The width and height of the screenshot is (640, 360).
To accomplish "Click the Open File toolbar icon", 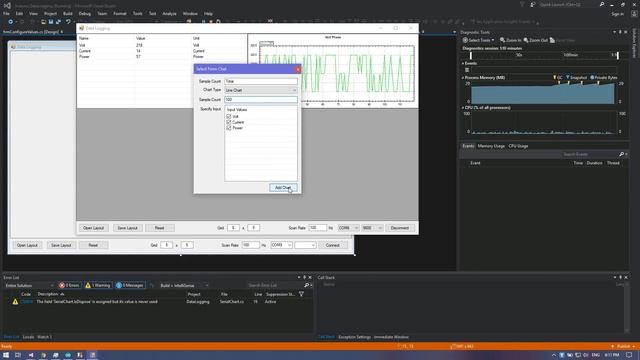I will coord(43,22).
